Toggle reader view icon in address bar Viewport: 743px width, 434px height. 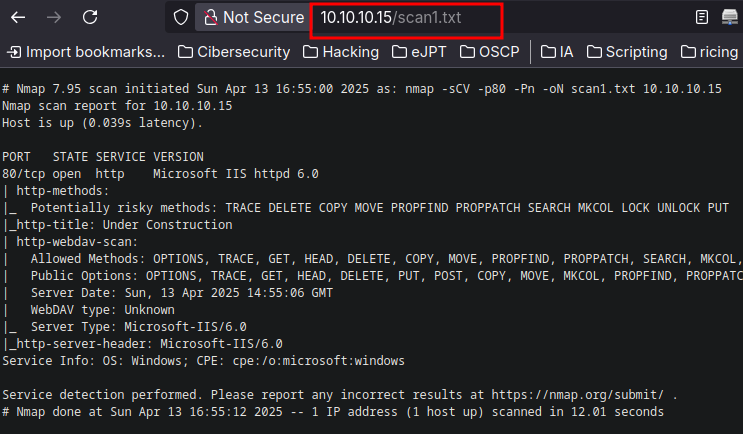coord(702,18)
